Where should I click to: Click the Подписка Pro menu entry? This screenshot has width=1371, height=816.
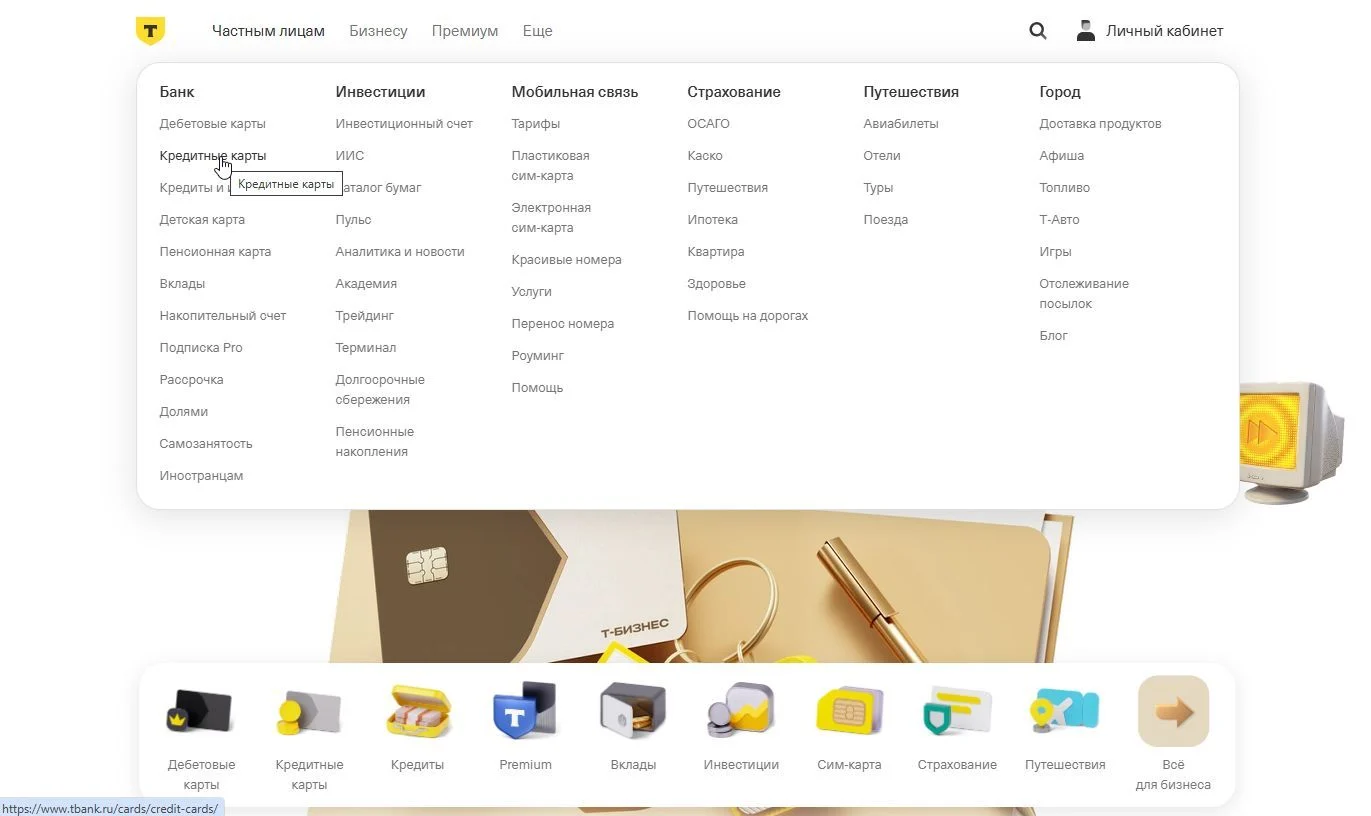point(201,348)
